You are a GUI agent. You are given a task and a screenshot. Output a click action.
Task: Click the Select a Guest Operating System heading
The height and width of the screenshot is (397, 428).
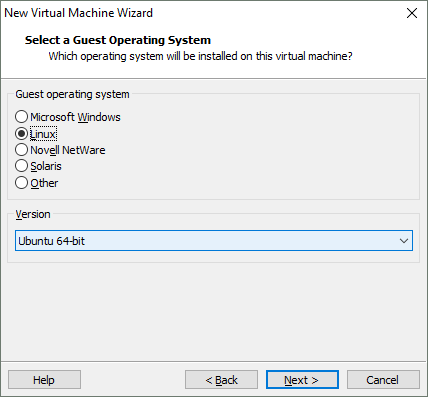pos(118,40)
